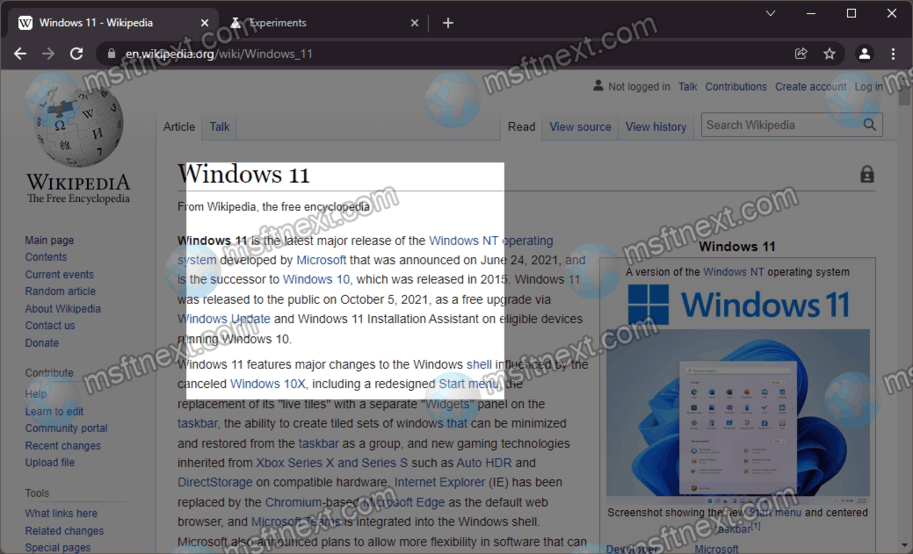Click the Windows NT link in infobox
The image size is (913, 554).
click(x=734, y=272)
